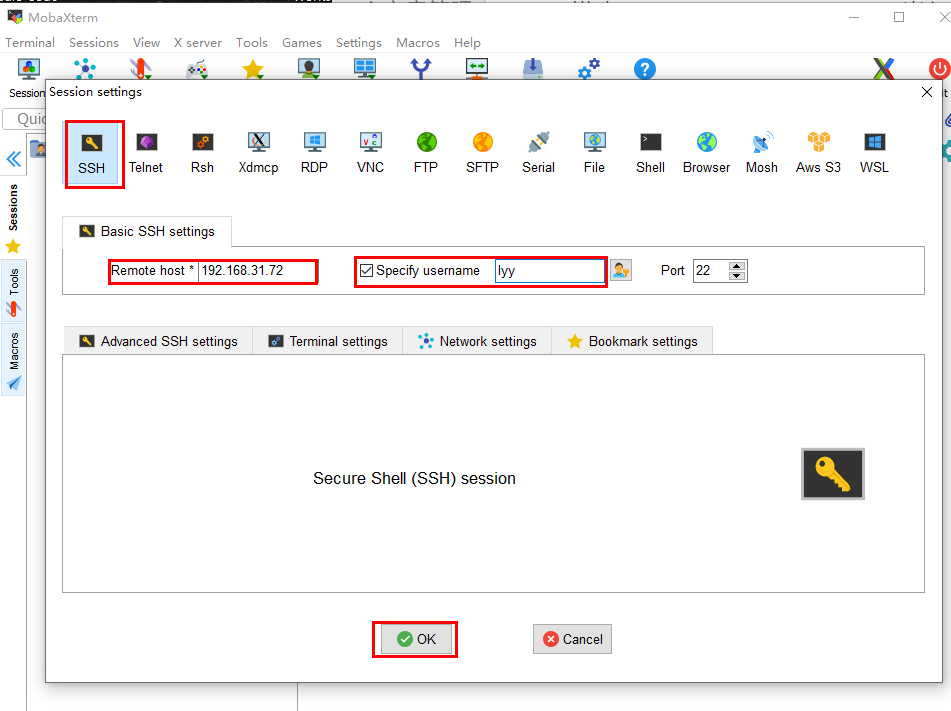Choose the Shell session type
This screenshot has width=951, height=711.
(x=651, y=153)
